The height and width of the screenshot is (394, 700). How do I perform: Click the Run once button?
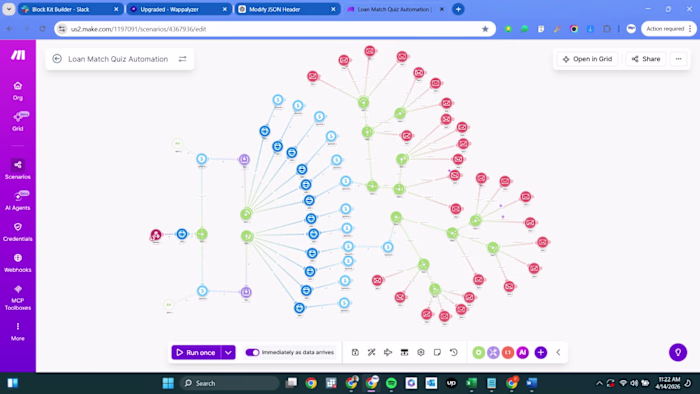pos(196,353)
